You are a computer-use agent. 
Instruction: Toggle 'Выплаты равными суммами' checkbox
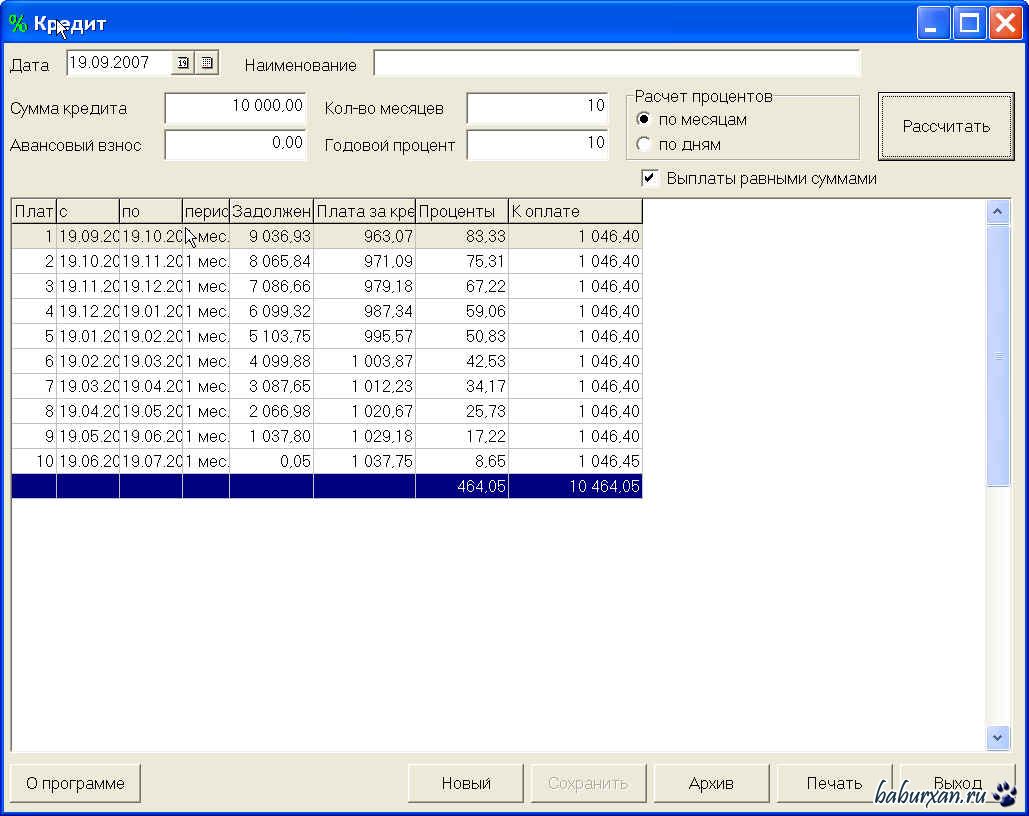coord(650,178)
